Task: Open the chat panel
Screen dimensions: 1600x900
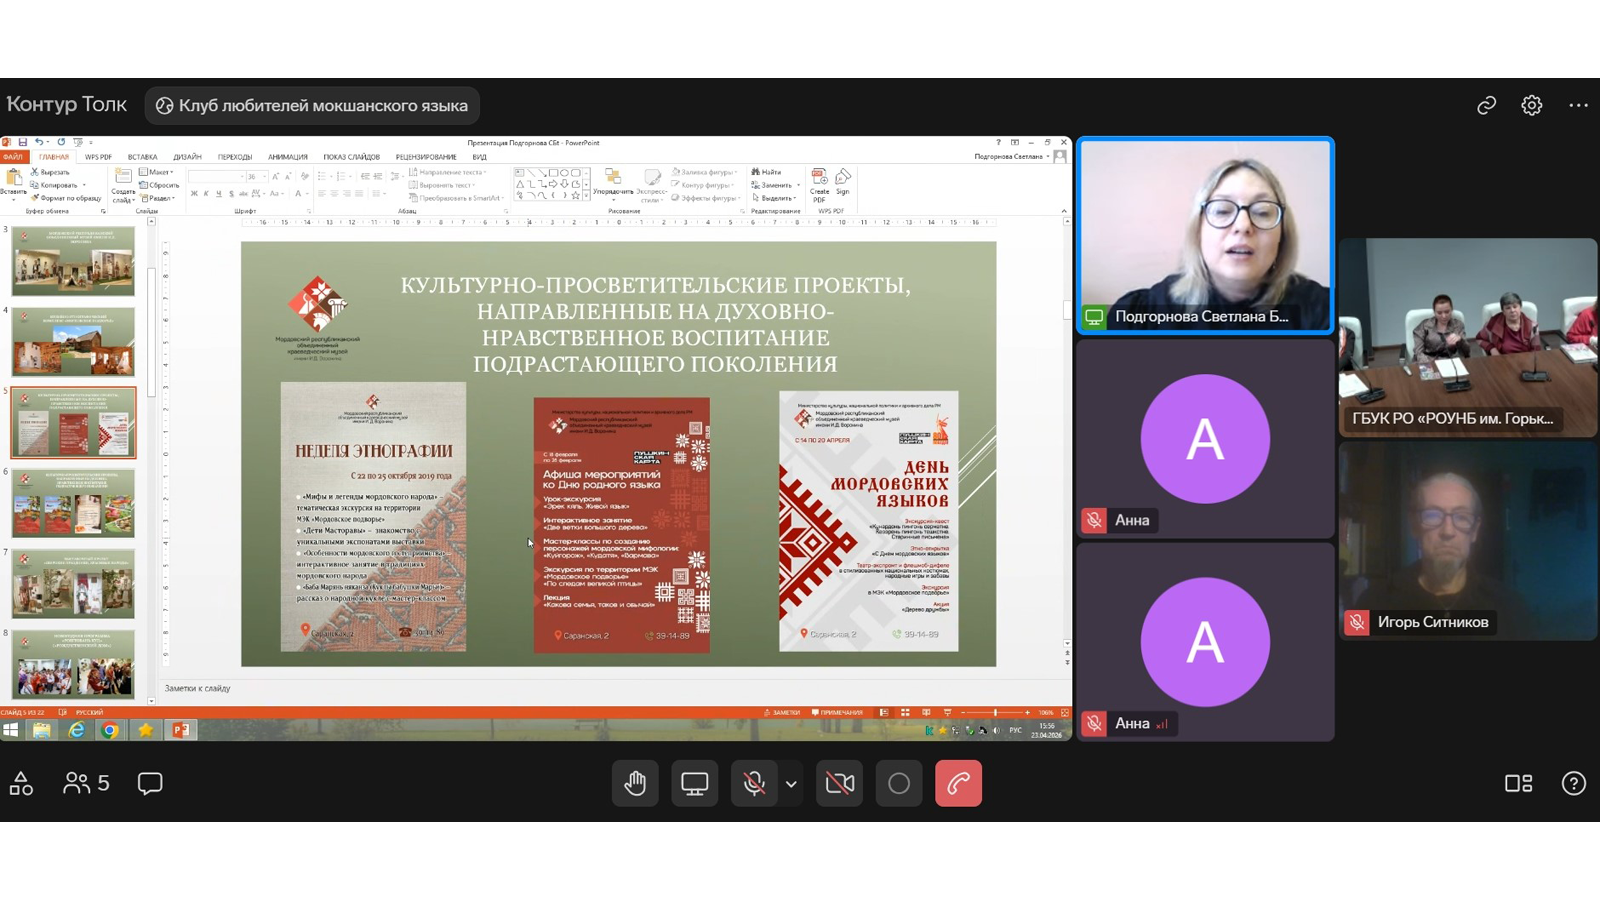Action: (150, 784)
